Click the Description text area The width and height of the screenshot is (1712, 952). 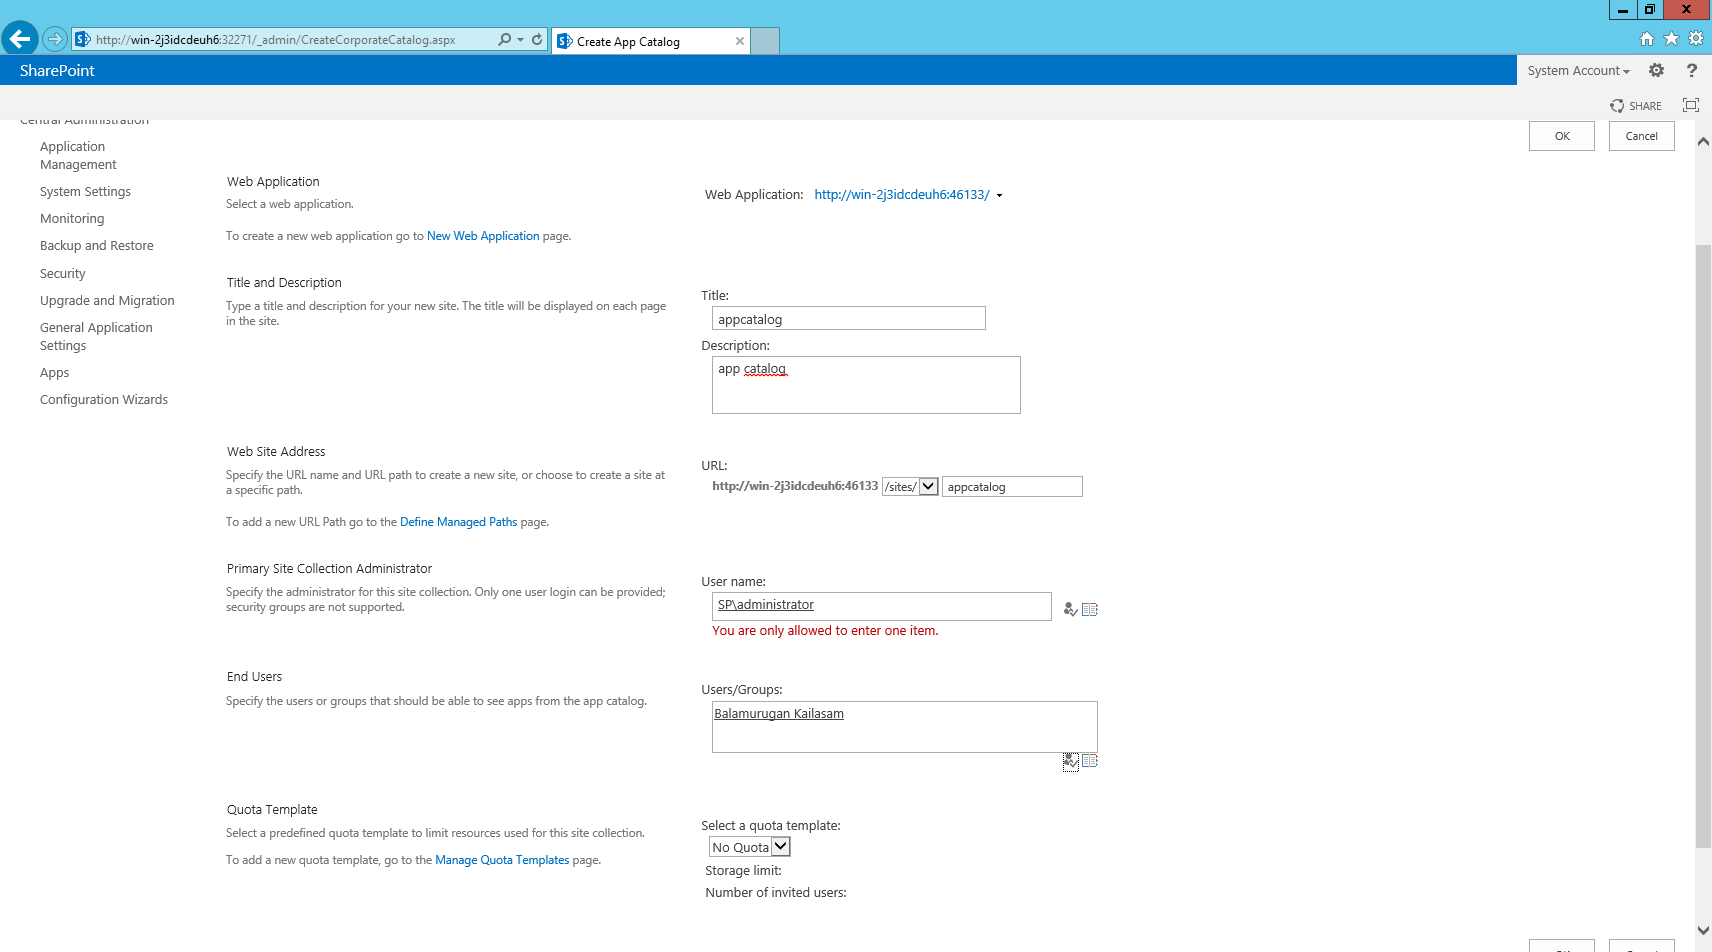866,385
